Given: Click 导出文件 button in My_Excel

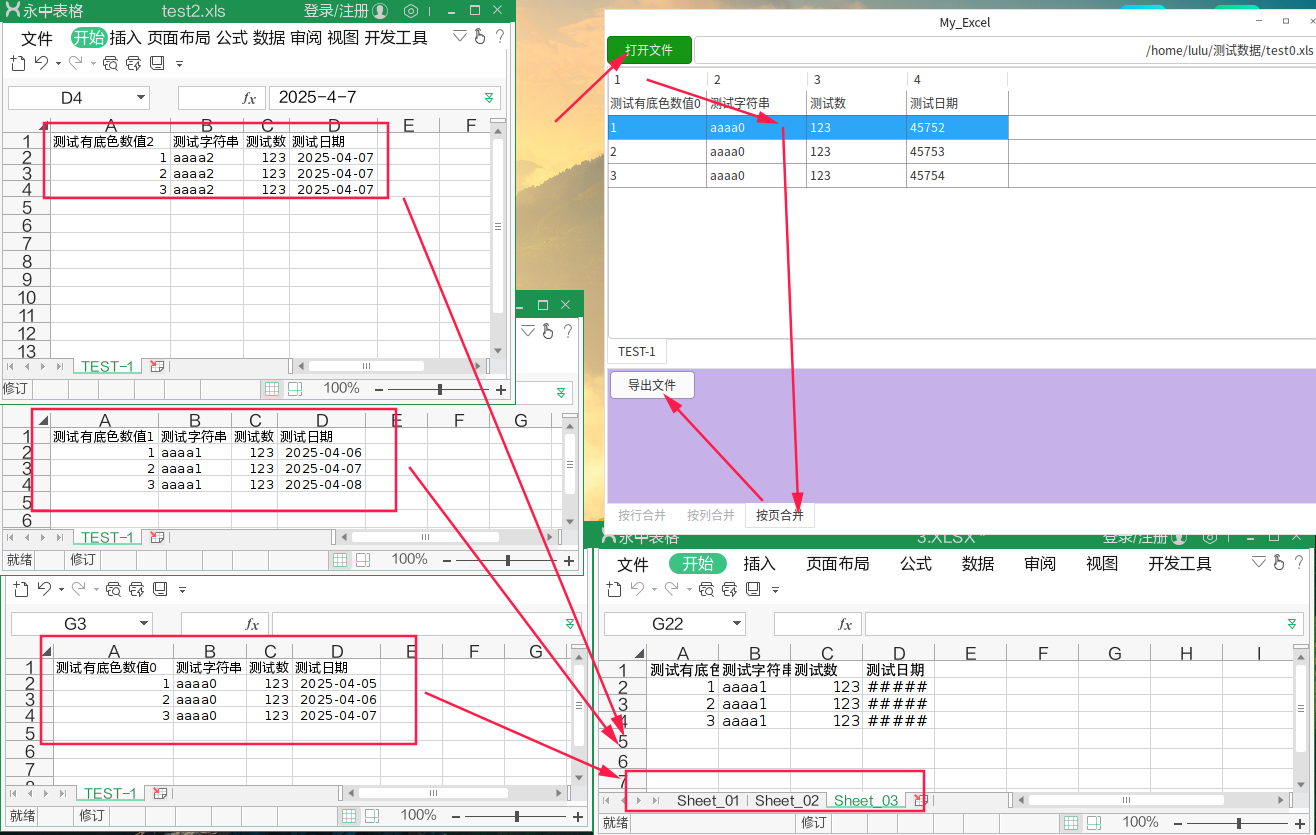Looking at the screenshot, I should (652, 385).
